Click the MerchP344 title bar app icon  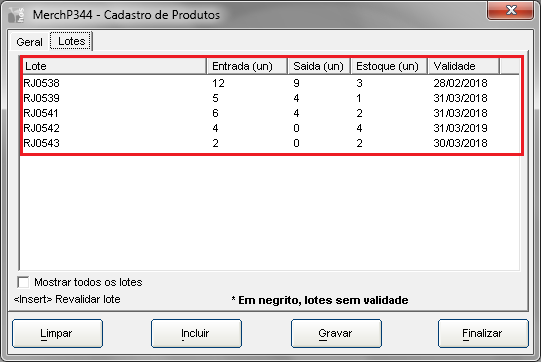(17, 15)
